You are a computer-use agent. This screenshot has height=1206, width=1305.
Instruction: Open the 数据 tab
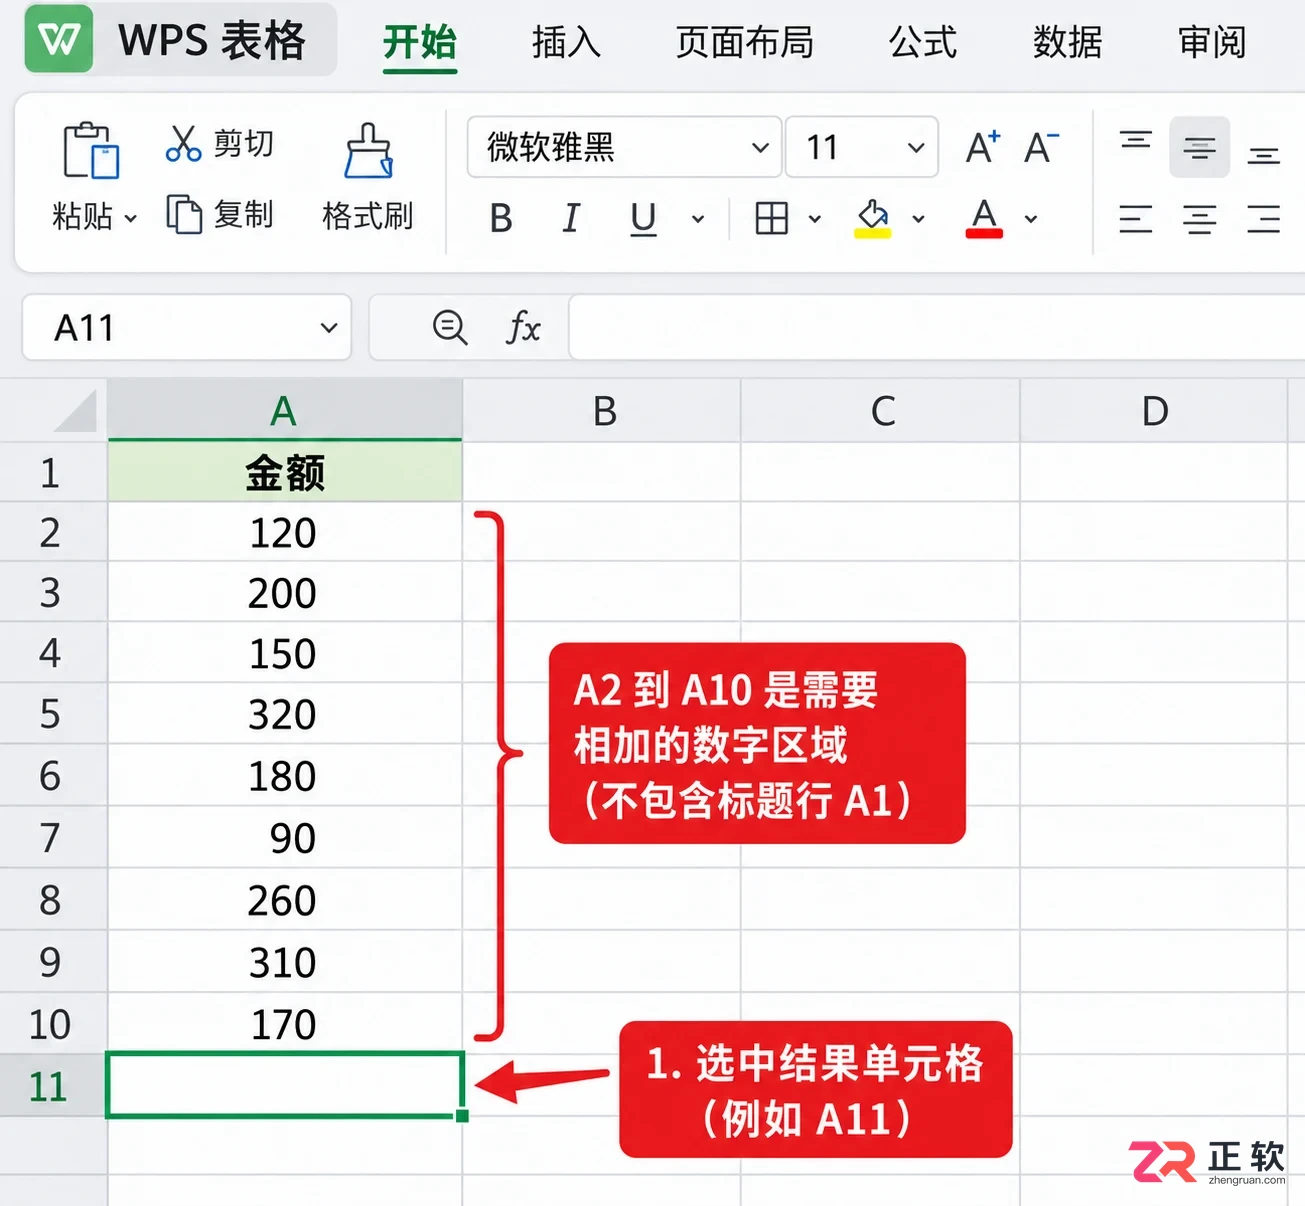point(1067,43)
